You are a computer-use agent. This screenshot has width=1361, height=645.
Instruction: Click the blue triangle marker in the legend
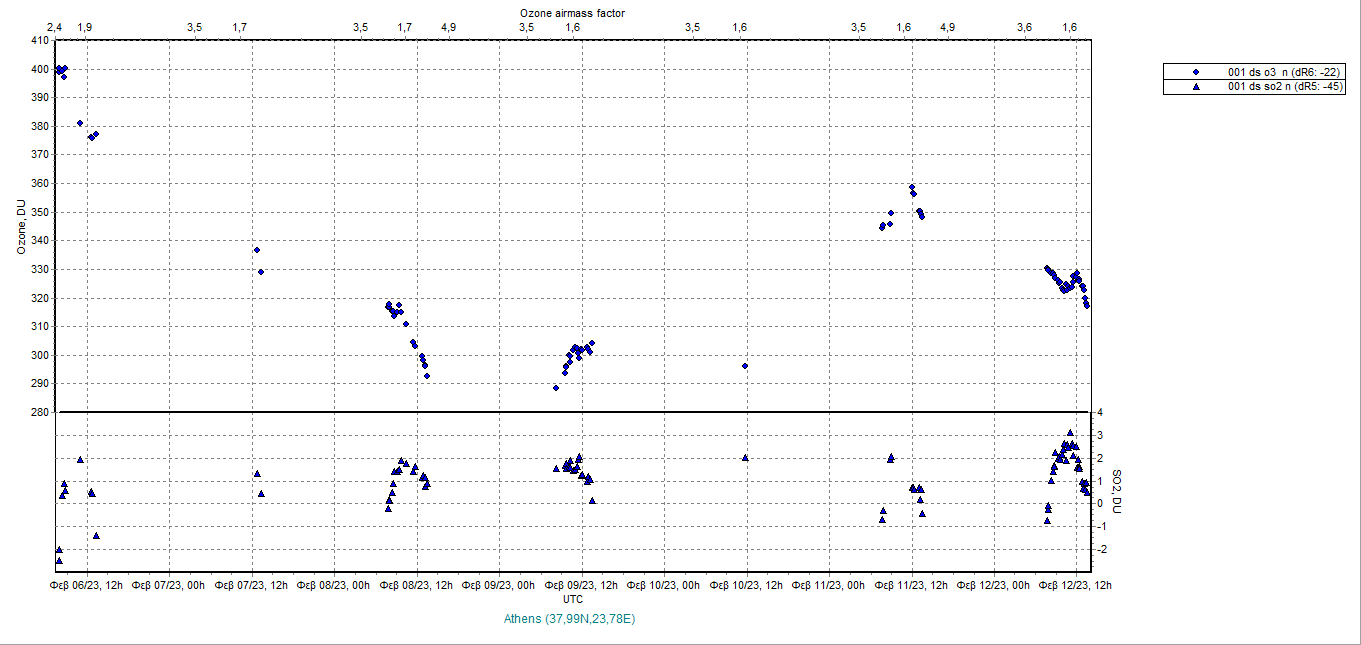coord(1196,87)
